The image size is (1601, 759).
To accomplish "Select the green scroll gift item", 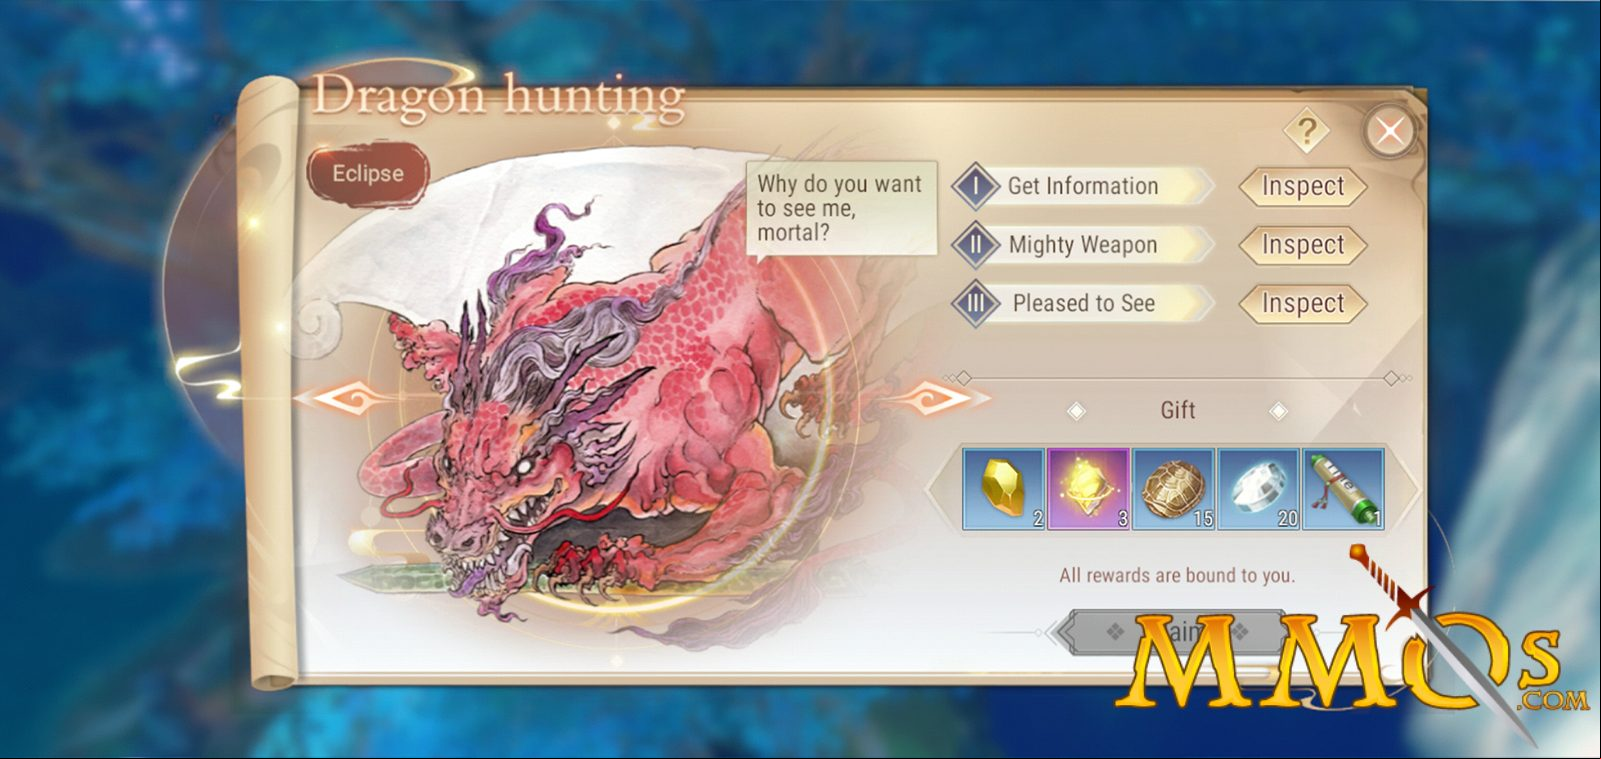I will tap(1344, 489).
